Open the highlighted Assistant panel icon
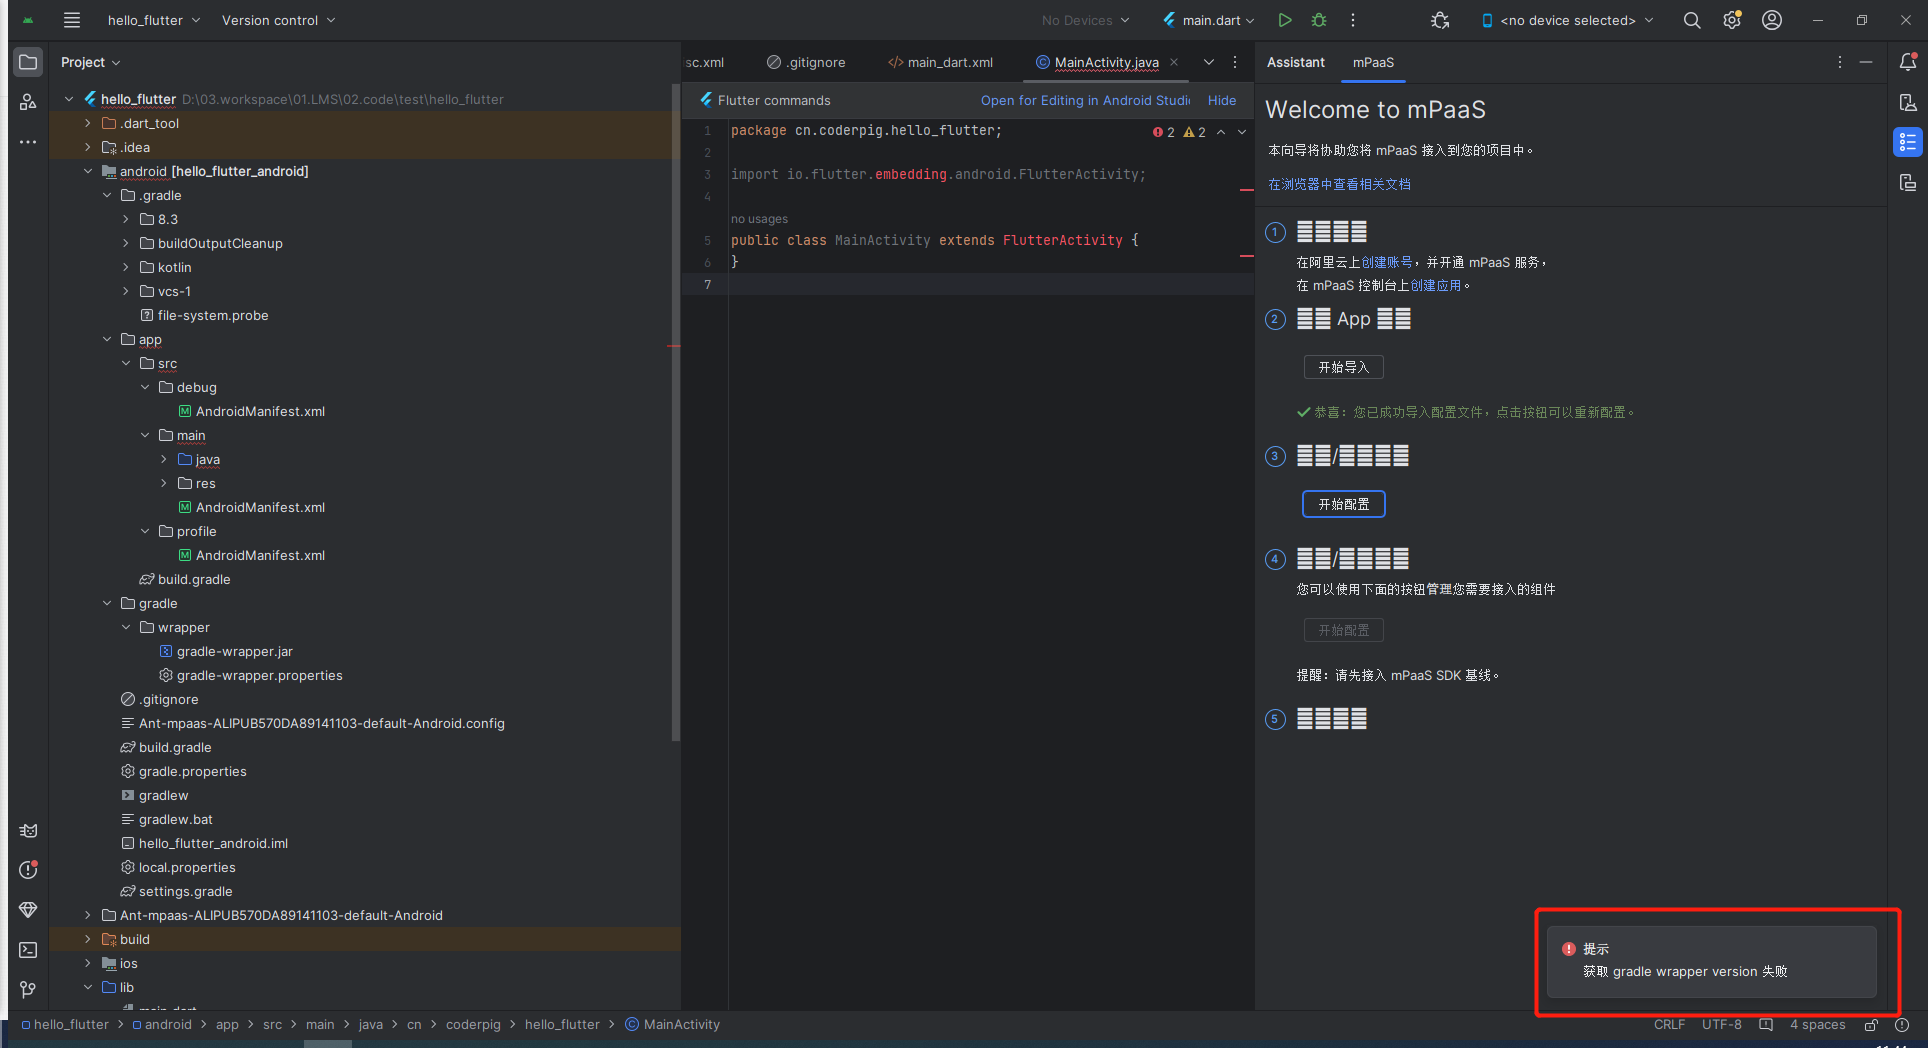This screenshot has height=1048, width=1928. [x=1908, y=142]
